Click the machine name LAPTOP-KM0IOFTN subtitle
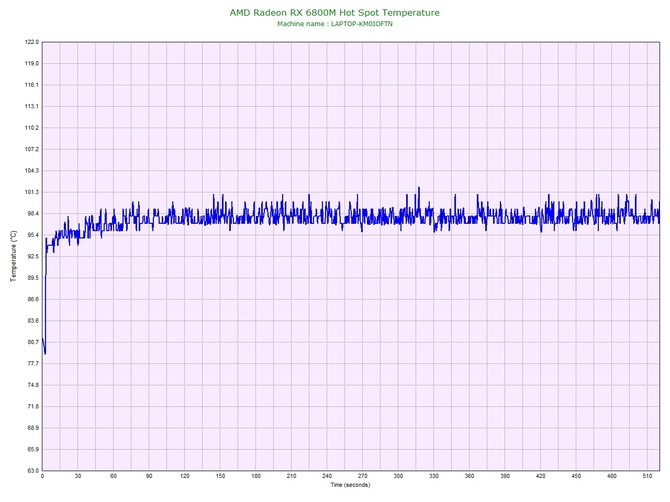Viewport: 670px width, 502px height. [x=335, y=24]
